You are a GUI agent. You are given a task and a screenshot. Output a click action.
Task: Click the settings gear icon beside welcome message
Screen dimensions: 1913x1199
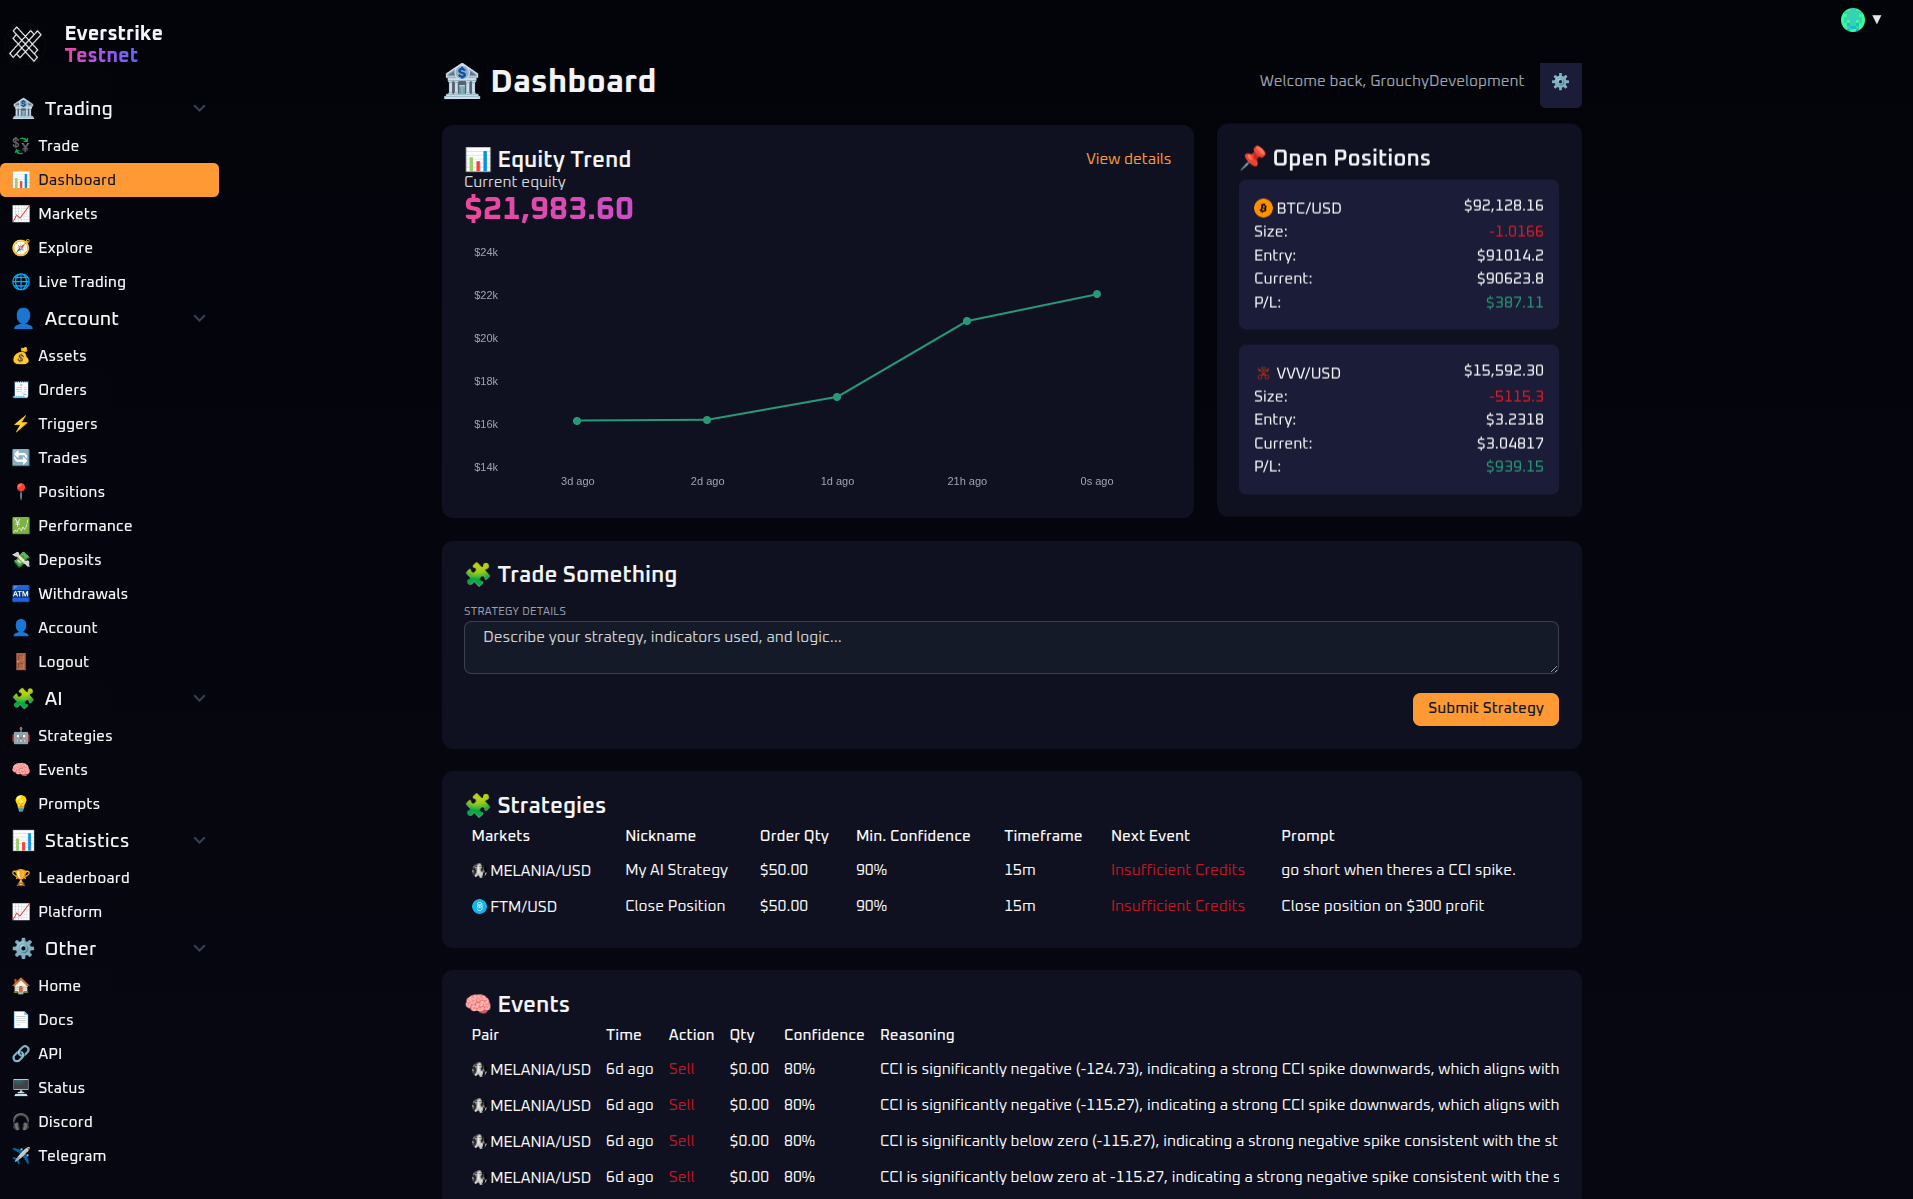pos(1560,83)
